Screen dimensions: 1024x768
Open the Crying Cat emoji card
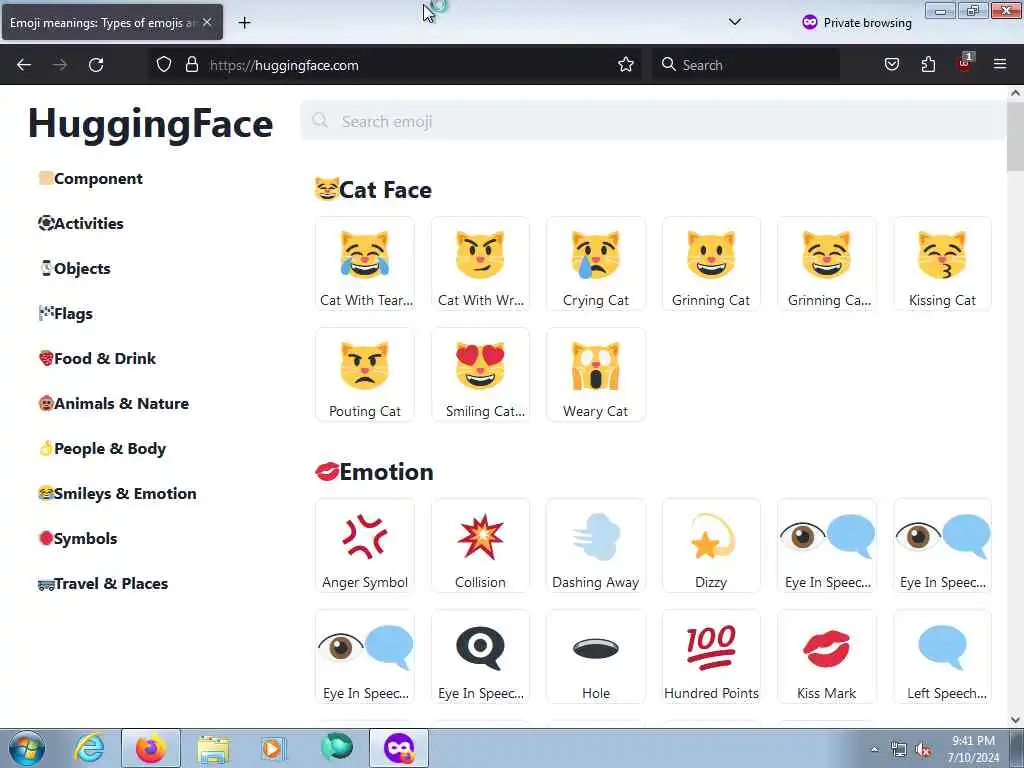pos(596,264)
